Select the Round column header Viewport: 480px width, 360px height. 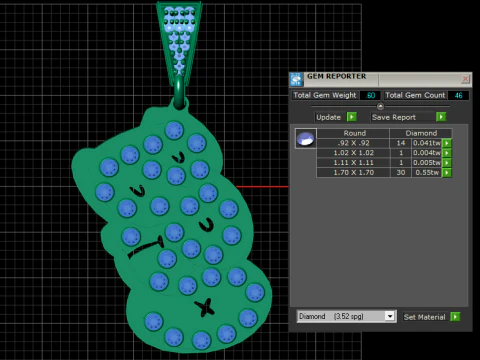[x=353, y=133]
